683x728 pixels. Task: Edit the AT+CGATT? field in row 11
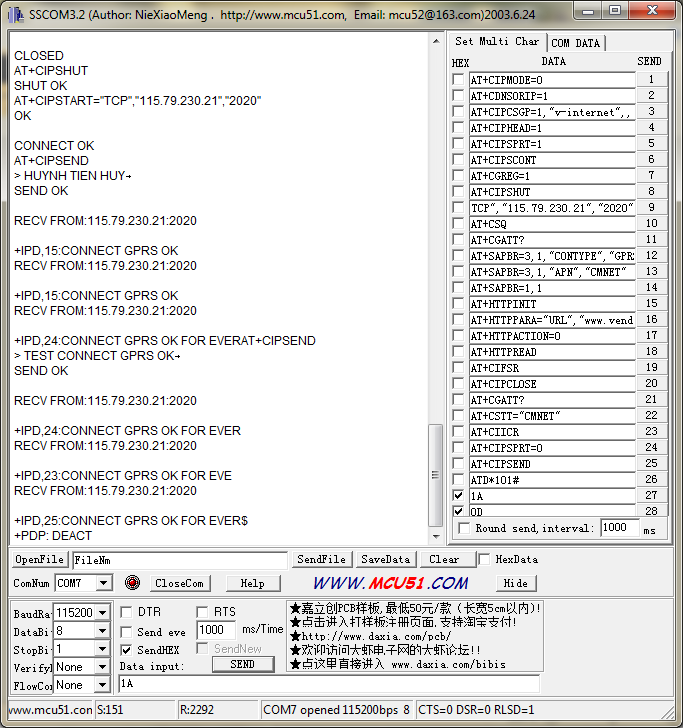[552, 240]
